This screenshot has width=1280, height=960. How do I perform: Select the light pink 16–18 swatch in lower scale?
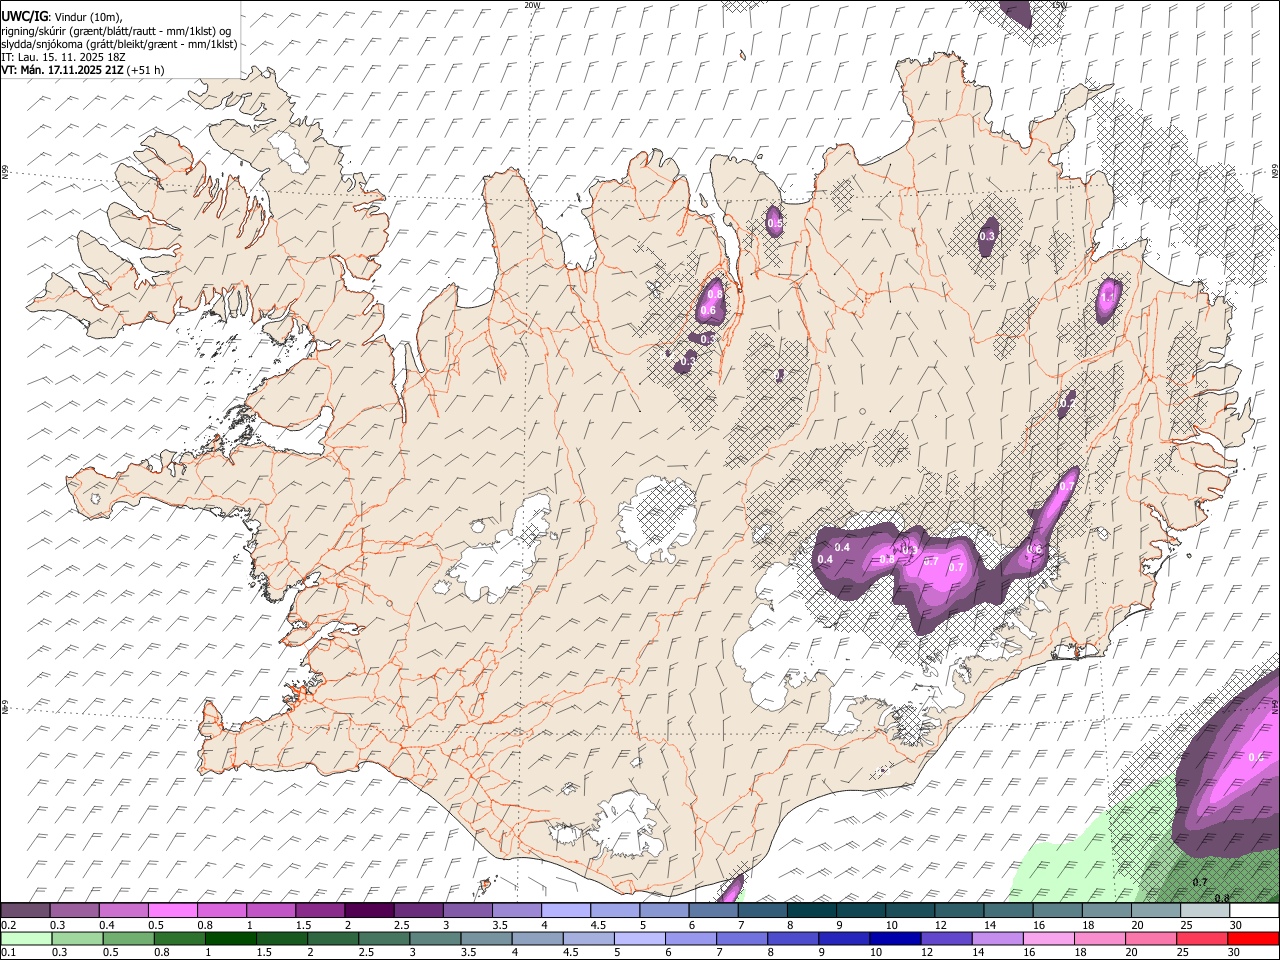coord(1047,939)
